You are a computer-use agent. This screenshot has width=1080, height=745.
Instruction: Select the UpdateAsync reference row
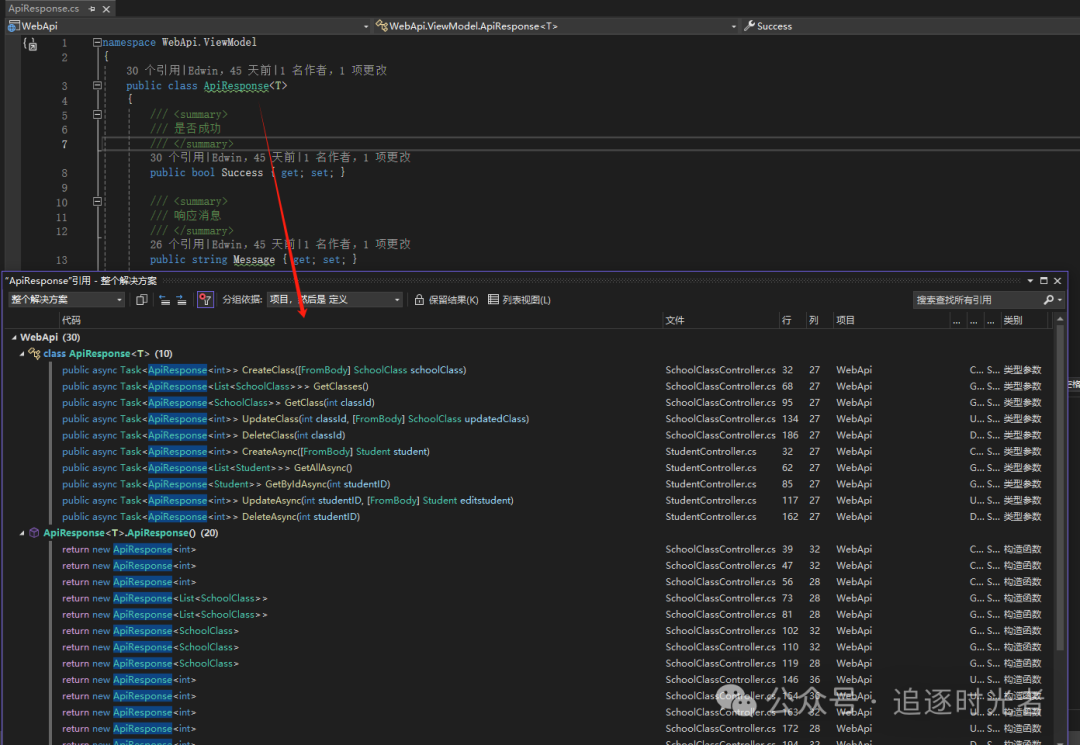(x=552, y=501)
